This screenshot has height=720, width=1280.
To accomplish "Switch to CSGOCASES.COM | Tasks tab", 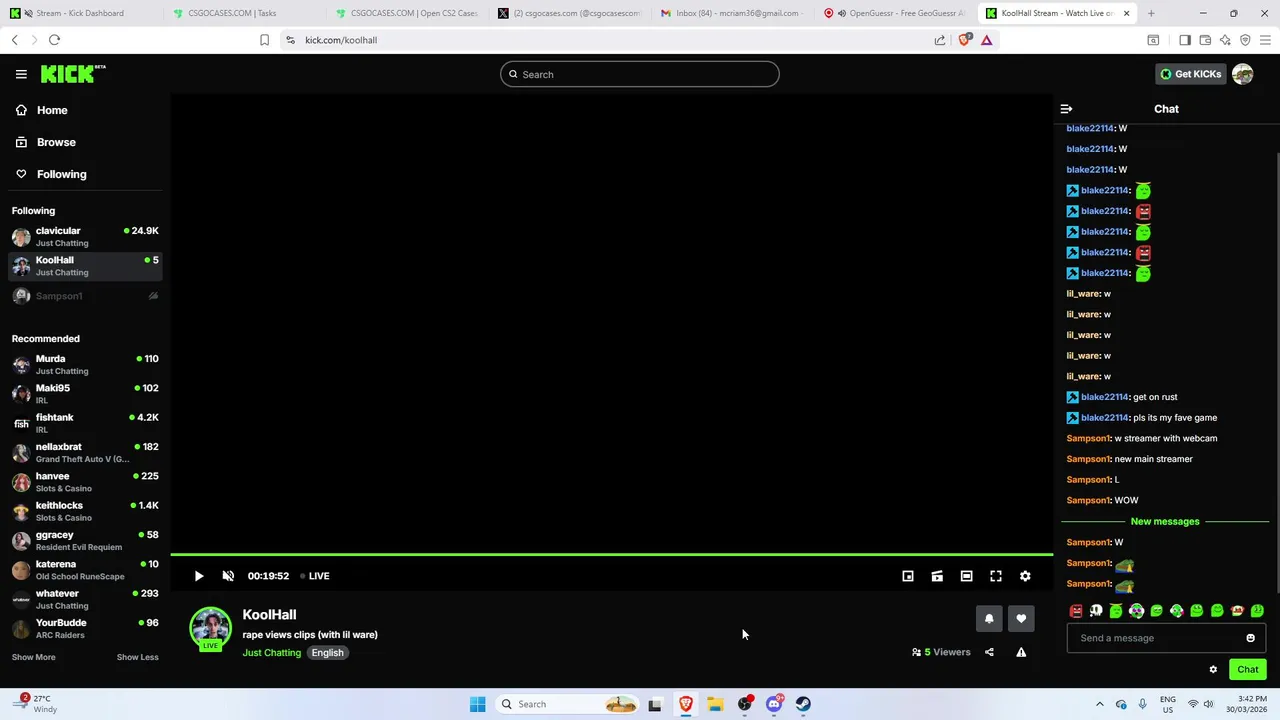I will coord(240,13).
